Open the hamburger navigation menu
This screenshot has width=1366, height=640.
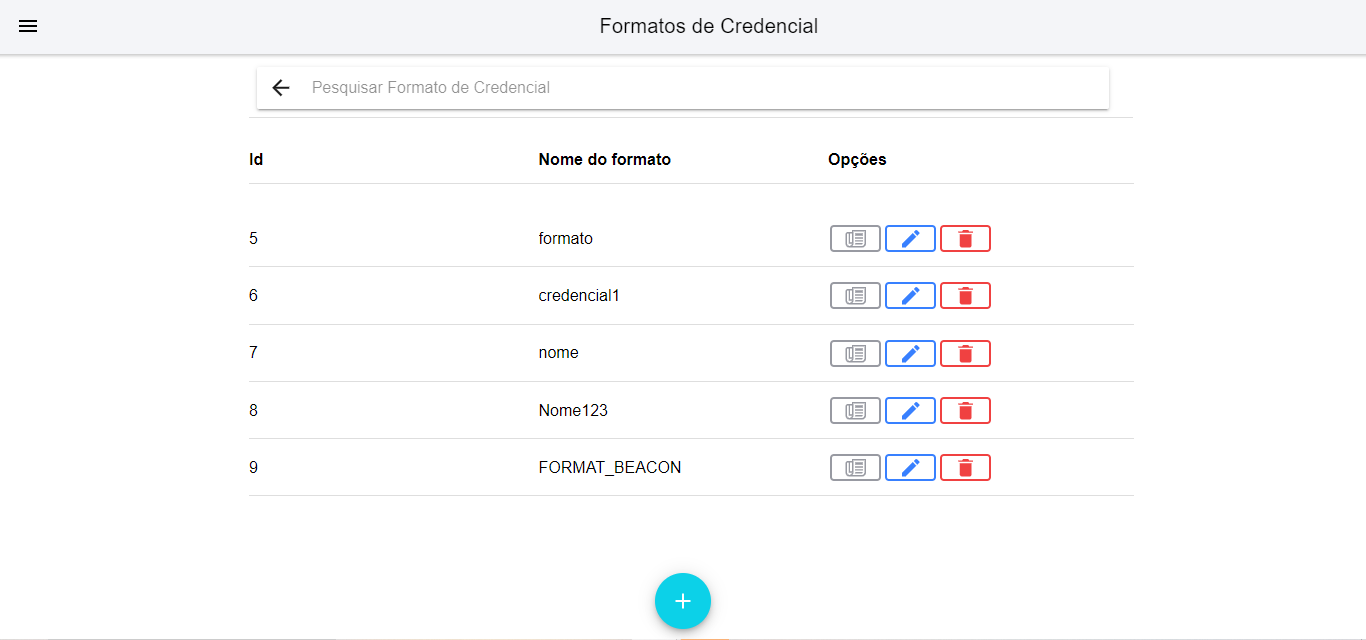pyautogui.click(x=28, y=27)
